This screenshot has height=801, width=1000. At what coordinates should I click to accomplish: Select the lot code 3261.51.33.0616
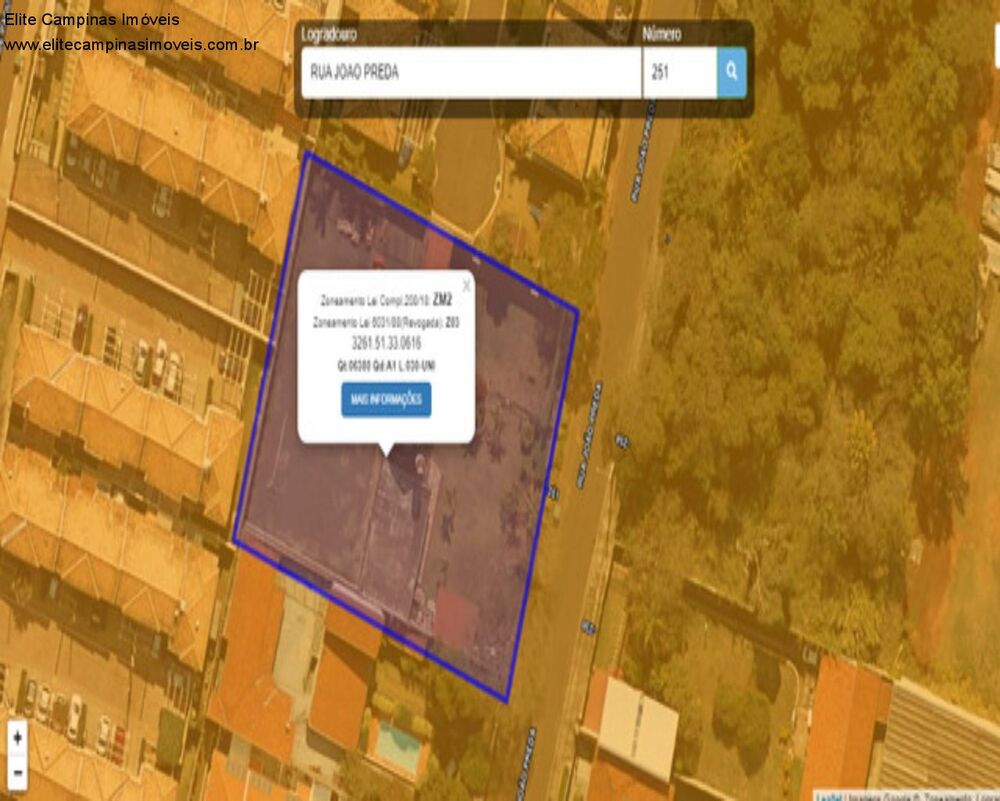pyautogui.click(x=386, y=343)
